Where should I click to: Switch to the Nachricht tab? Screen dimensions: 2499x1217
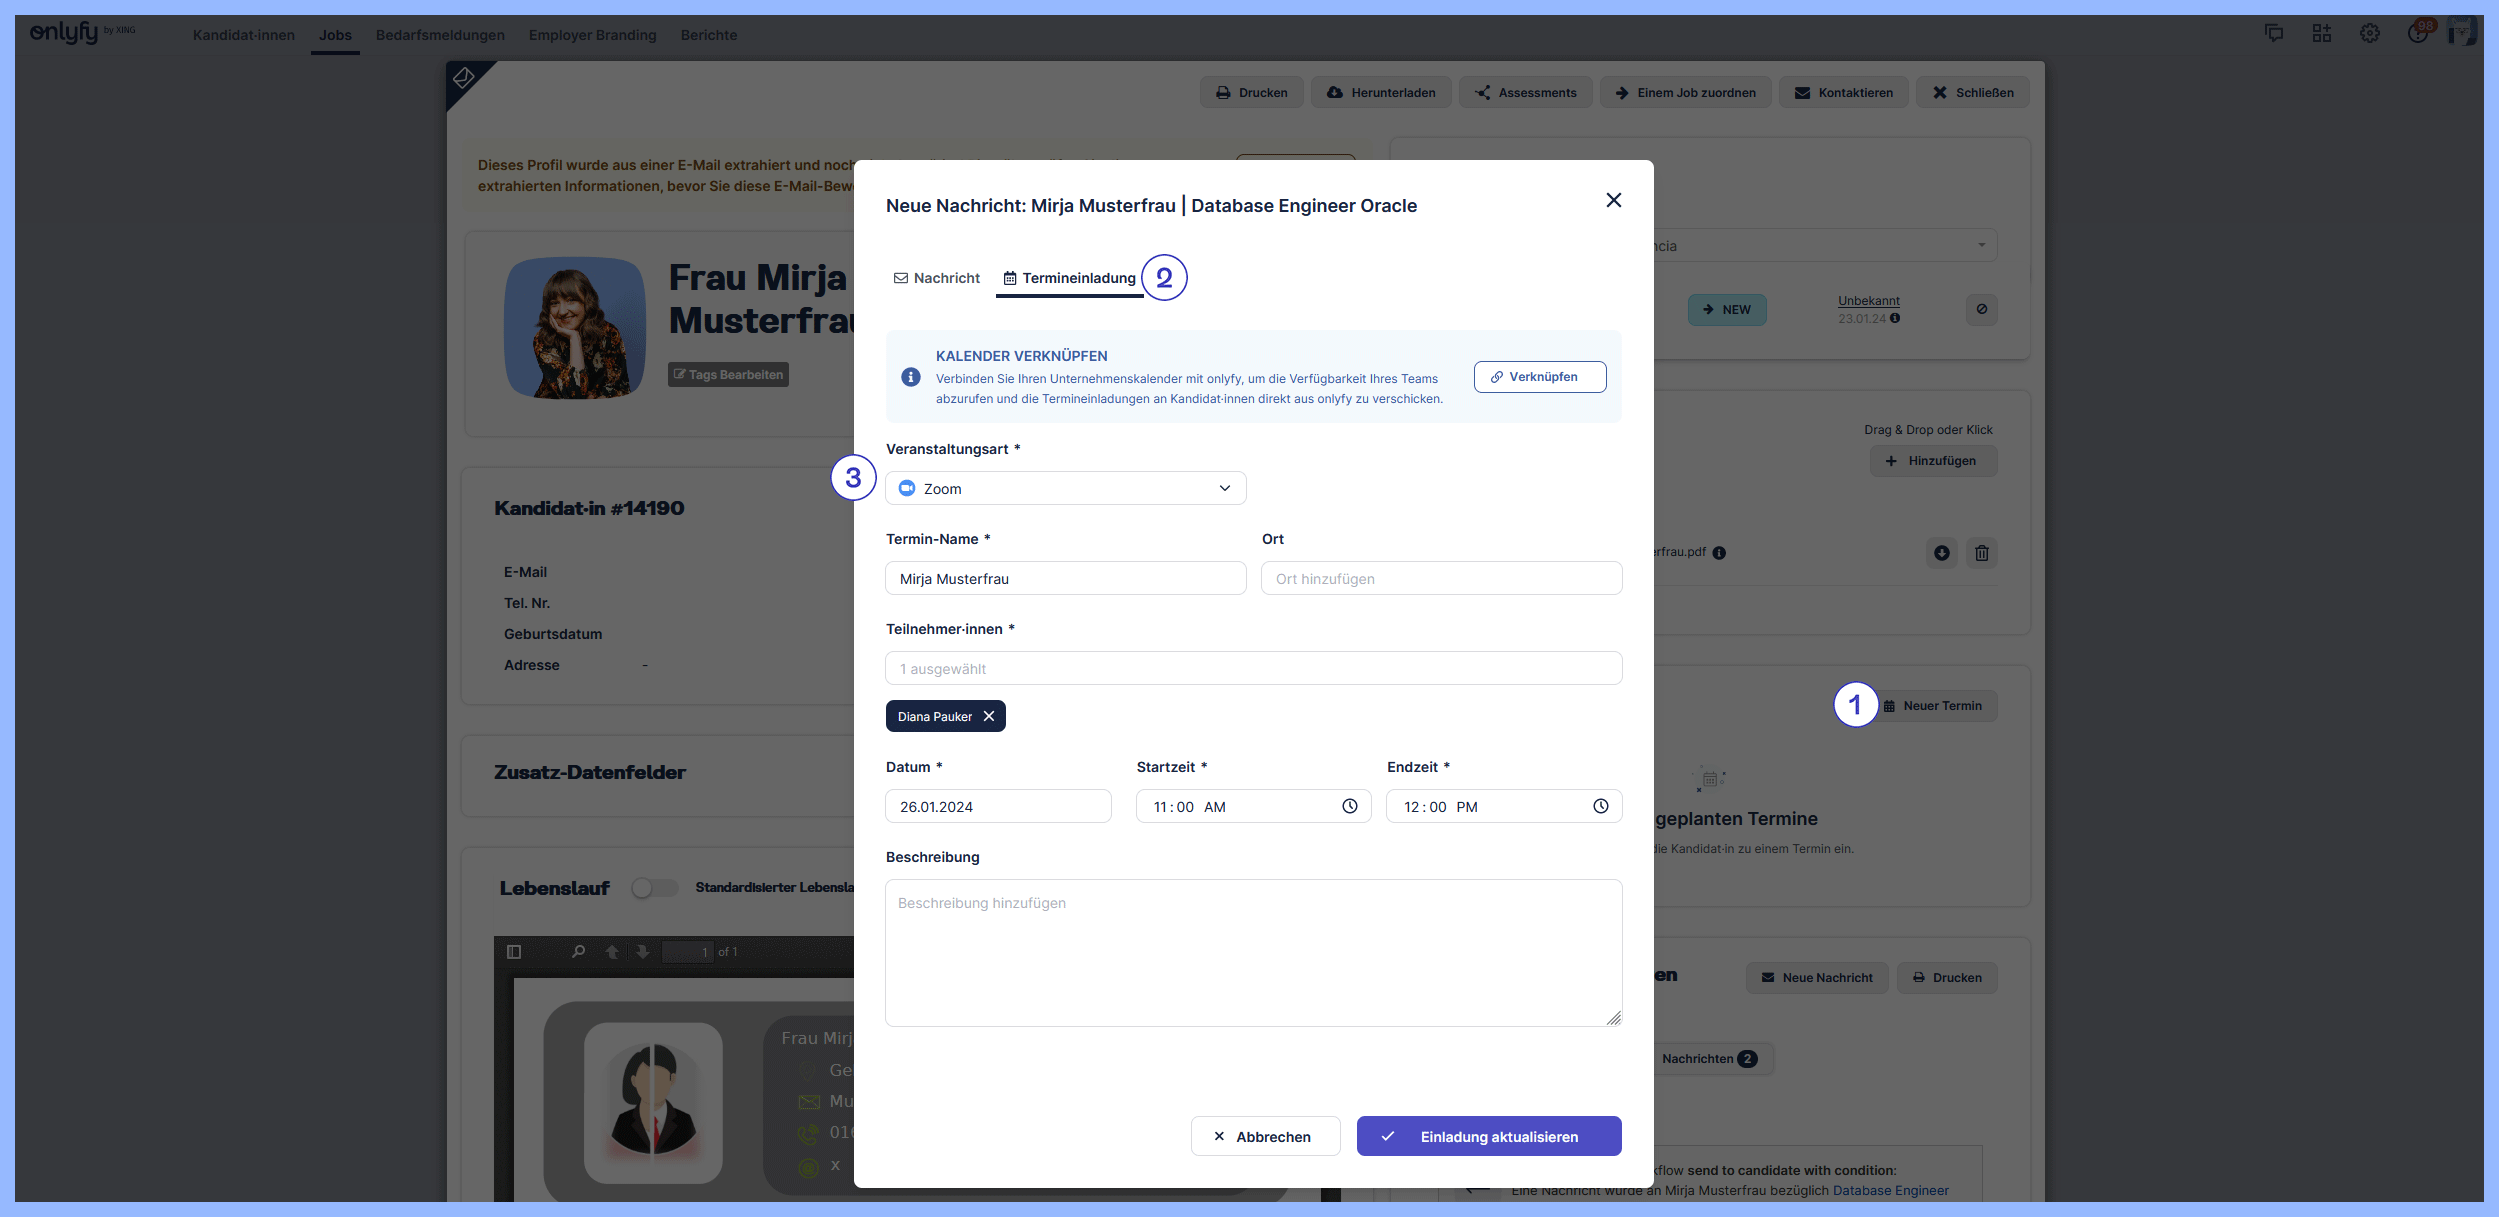(x=936, y=278)
